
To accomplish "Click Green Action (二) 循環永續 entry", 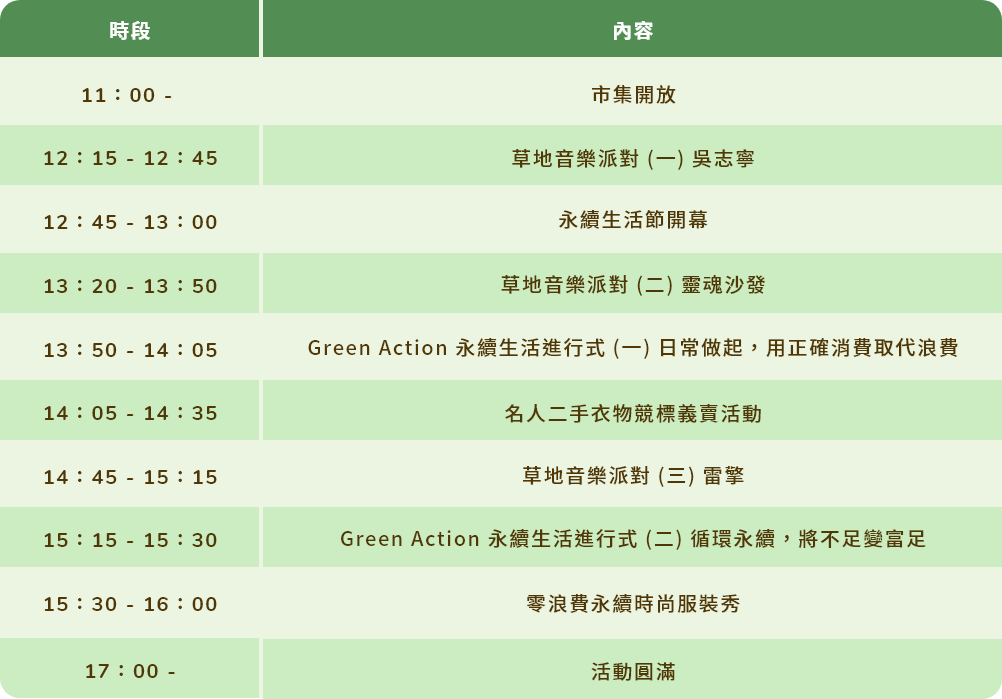I will [x=633, y=540].
